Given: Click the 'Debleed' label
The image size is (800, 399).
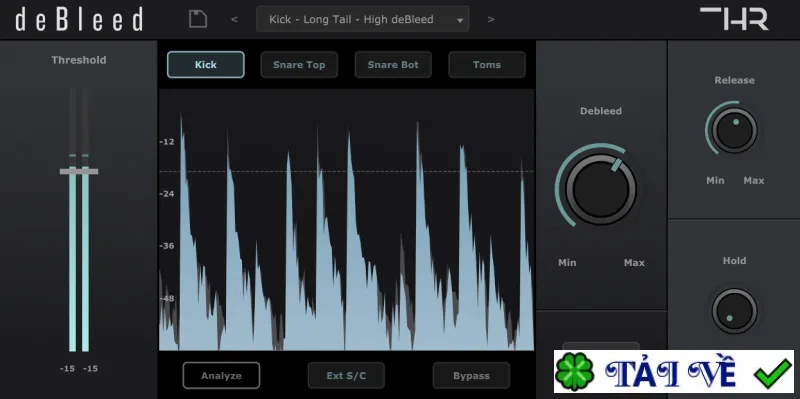Looking at the screenshot, I should click(601, 111).
